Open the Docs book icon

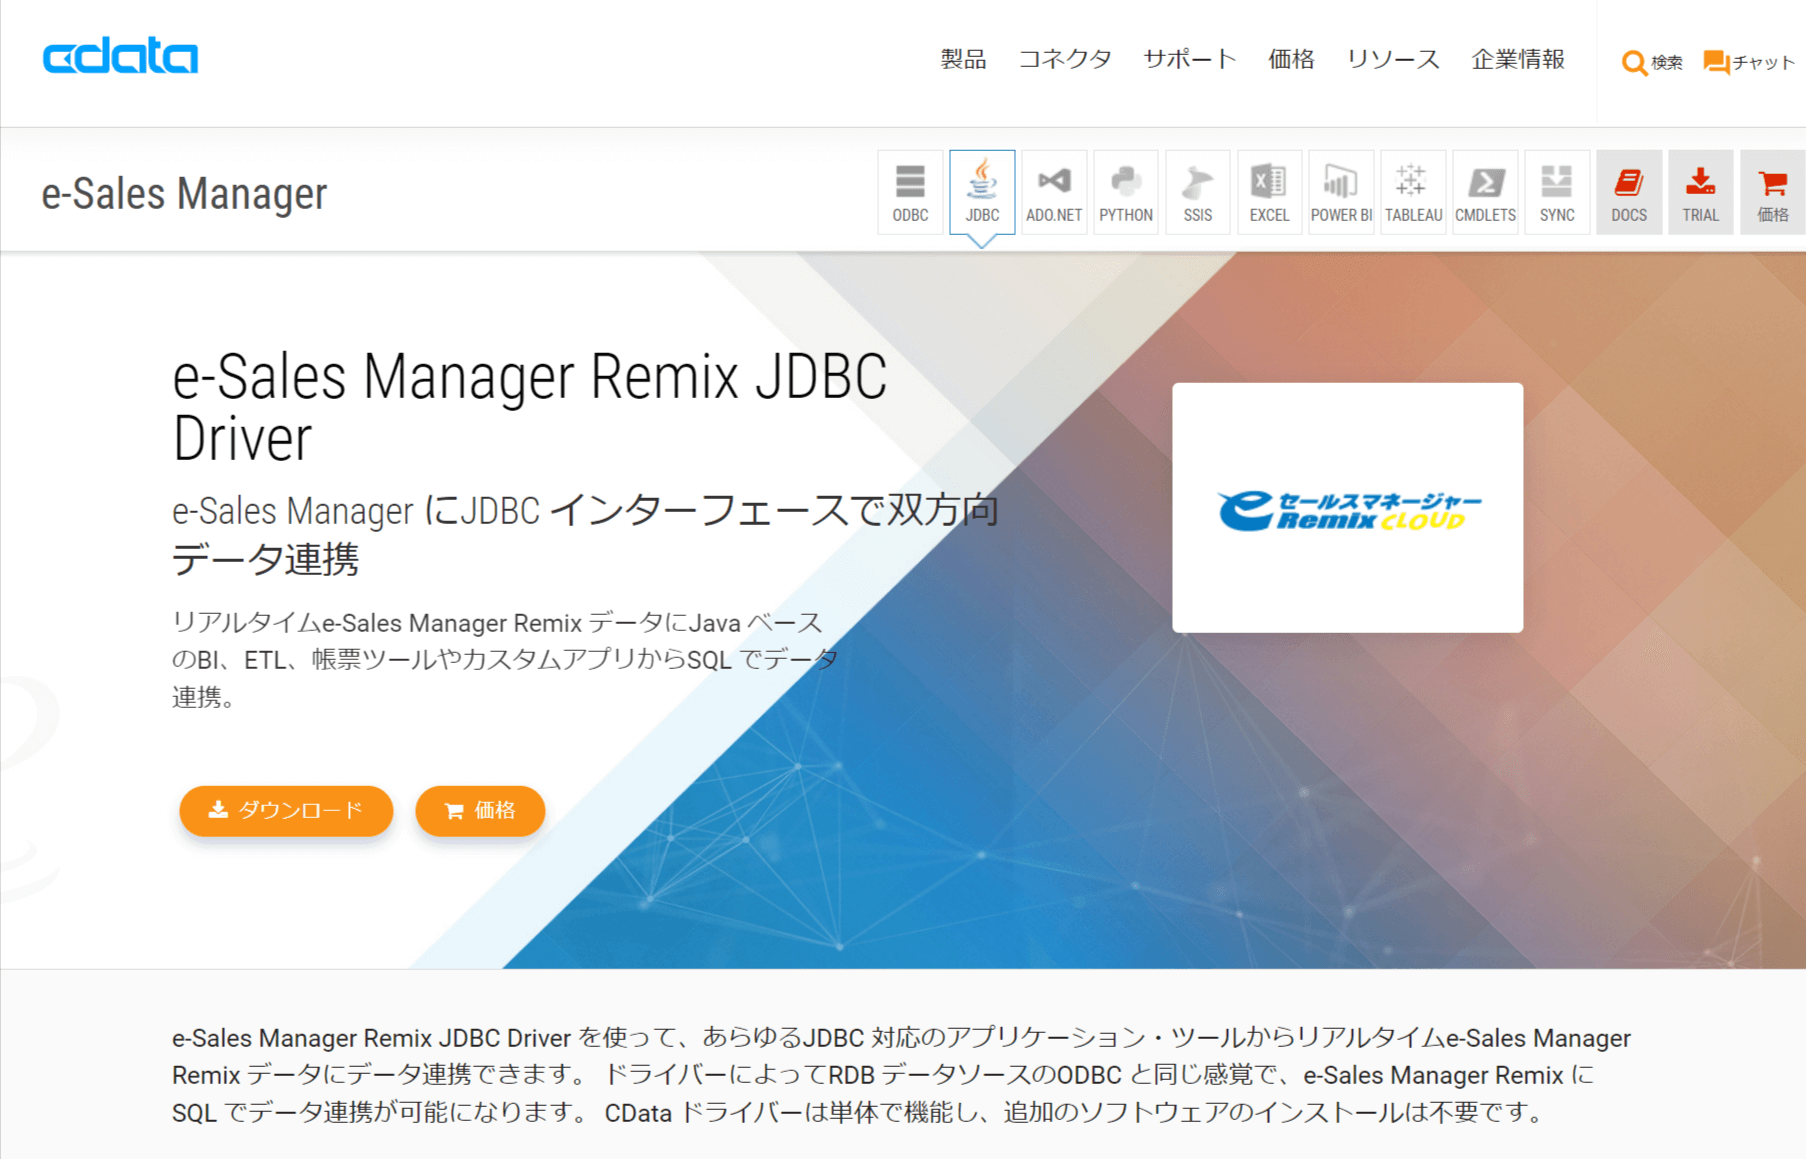(1629, 192)
